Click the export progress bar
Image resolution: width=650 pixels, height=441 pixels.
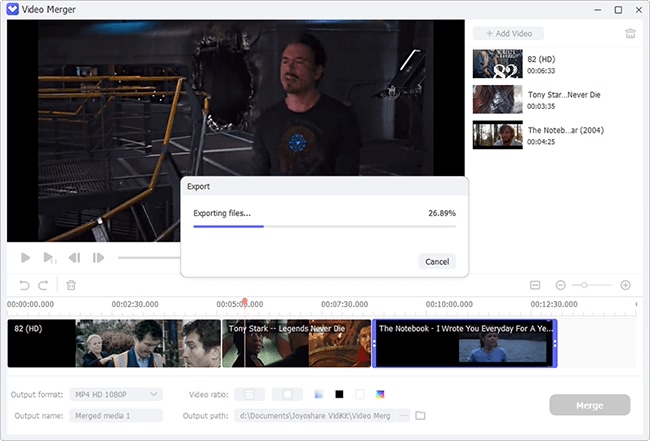click(x=324, y=226)
